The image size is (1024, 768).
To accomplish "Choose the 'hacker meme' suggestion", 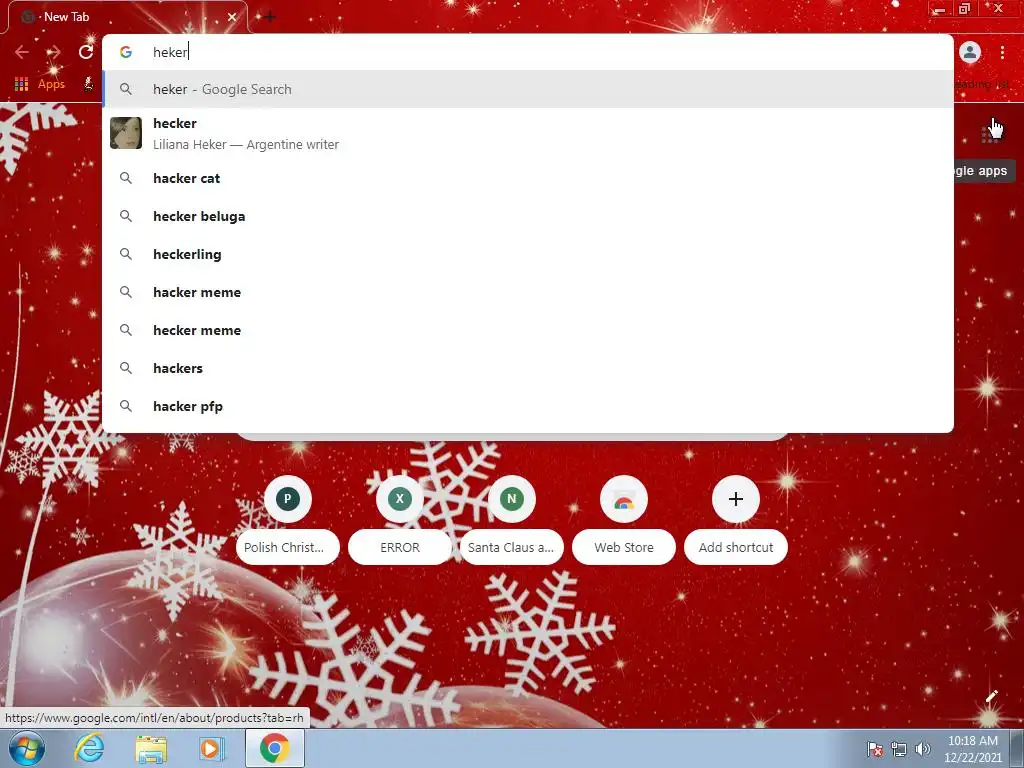I will point(528,292).
